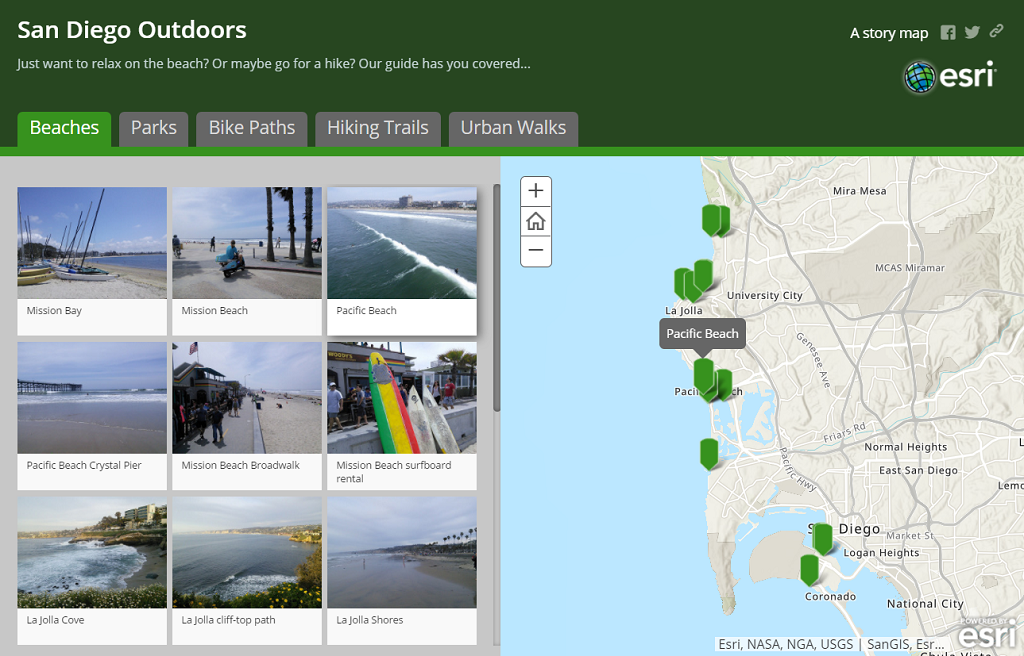This screenshot has height=656, width=1024.
Task: Click the 'Mission Bay' caption
Action: pyautogui.click(x=54, y=310)
